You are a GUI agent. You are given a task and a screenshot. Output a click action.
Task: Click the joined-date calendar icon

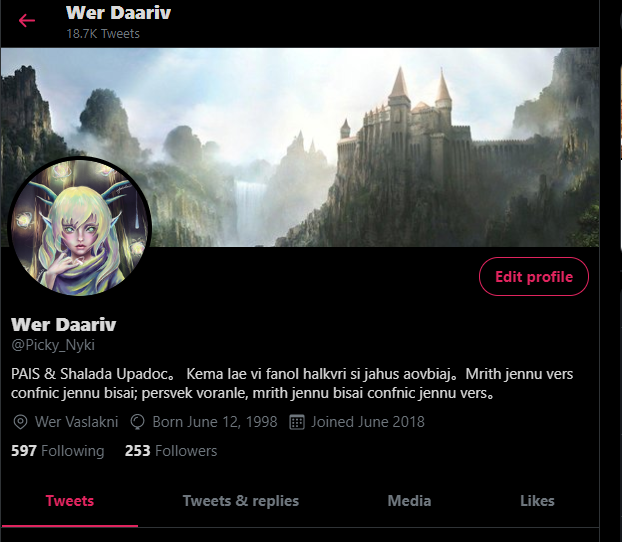point(297,422)
